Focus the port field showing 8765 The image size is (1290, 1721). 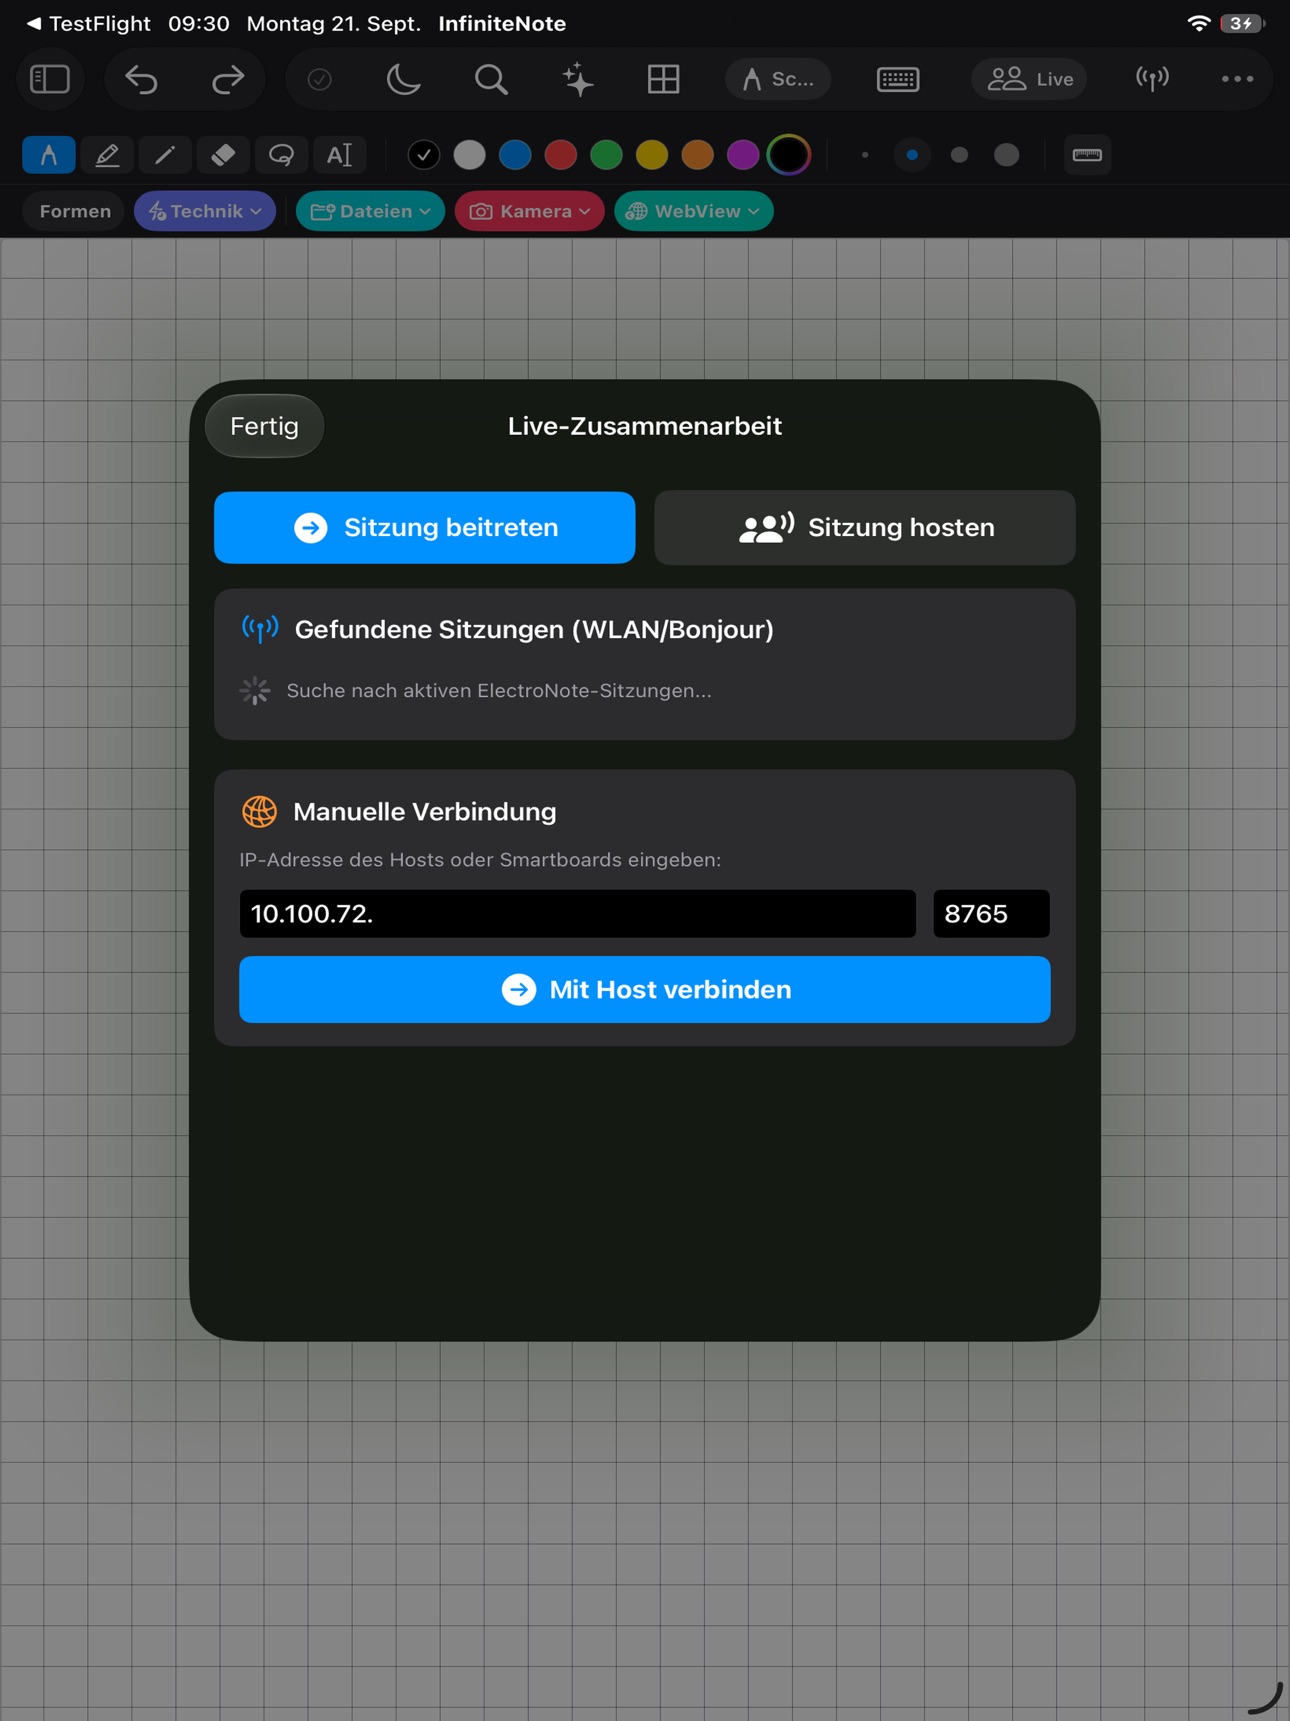[991, 913]
